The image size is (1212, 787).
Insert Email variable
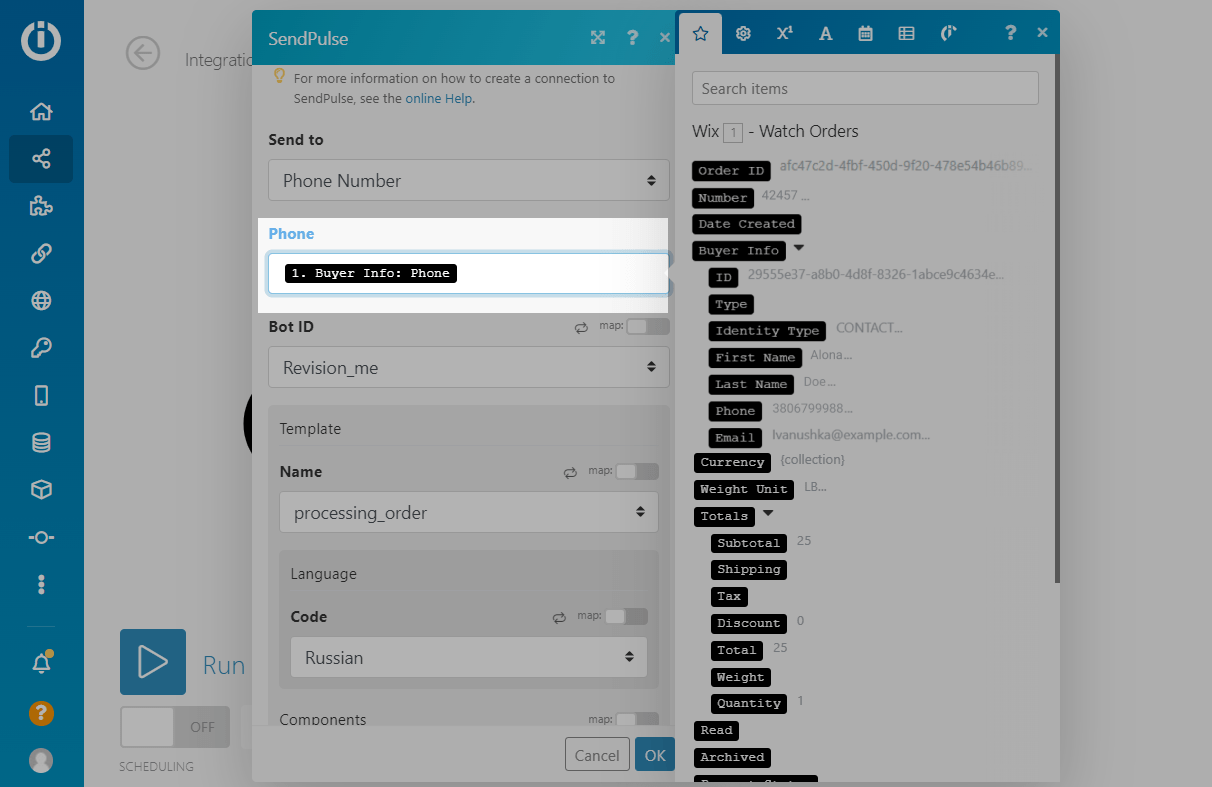pos(735,438)
